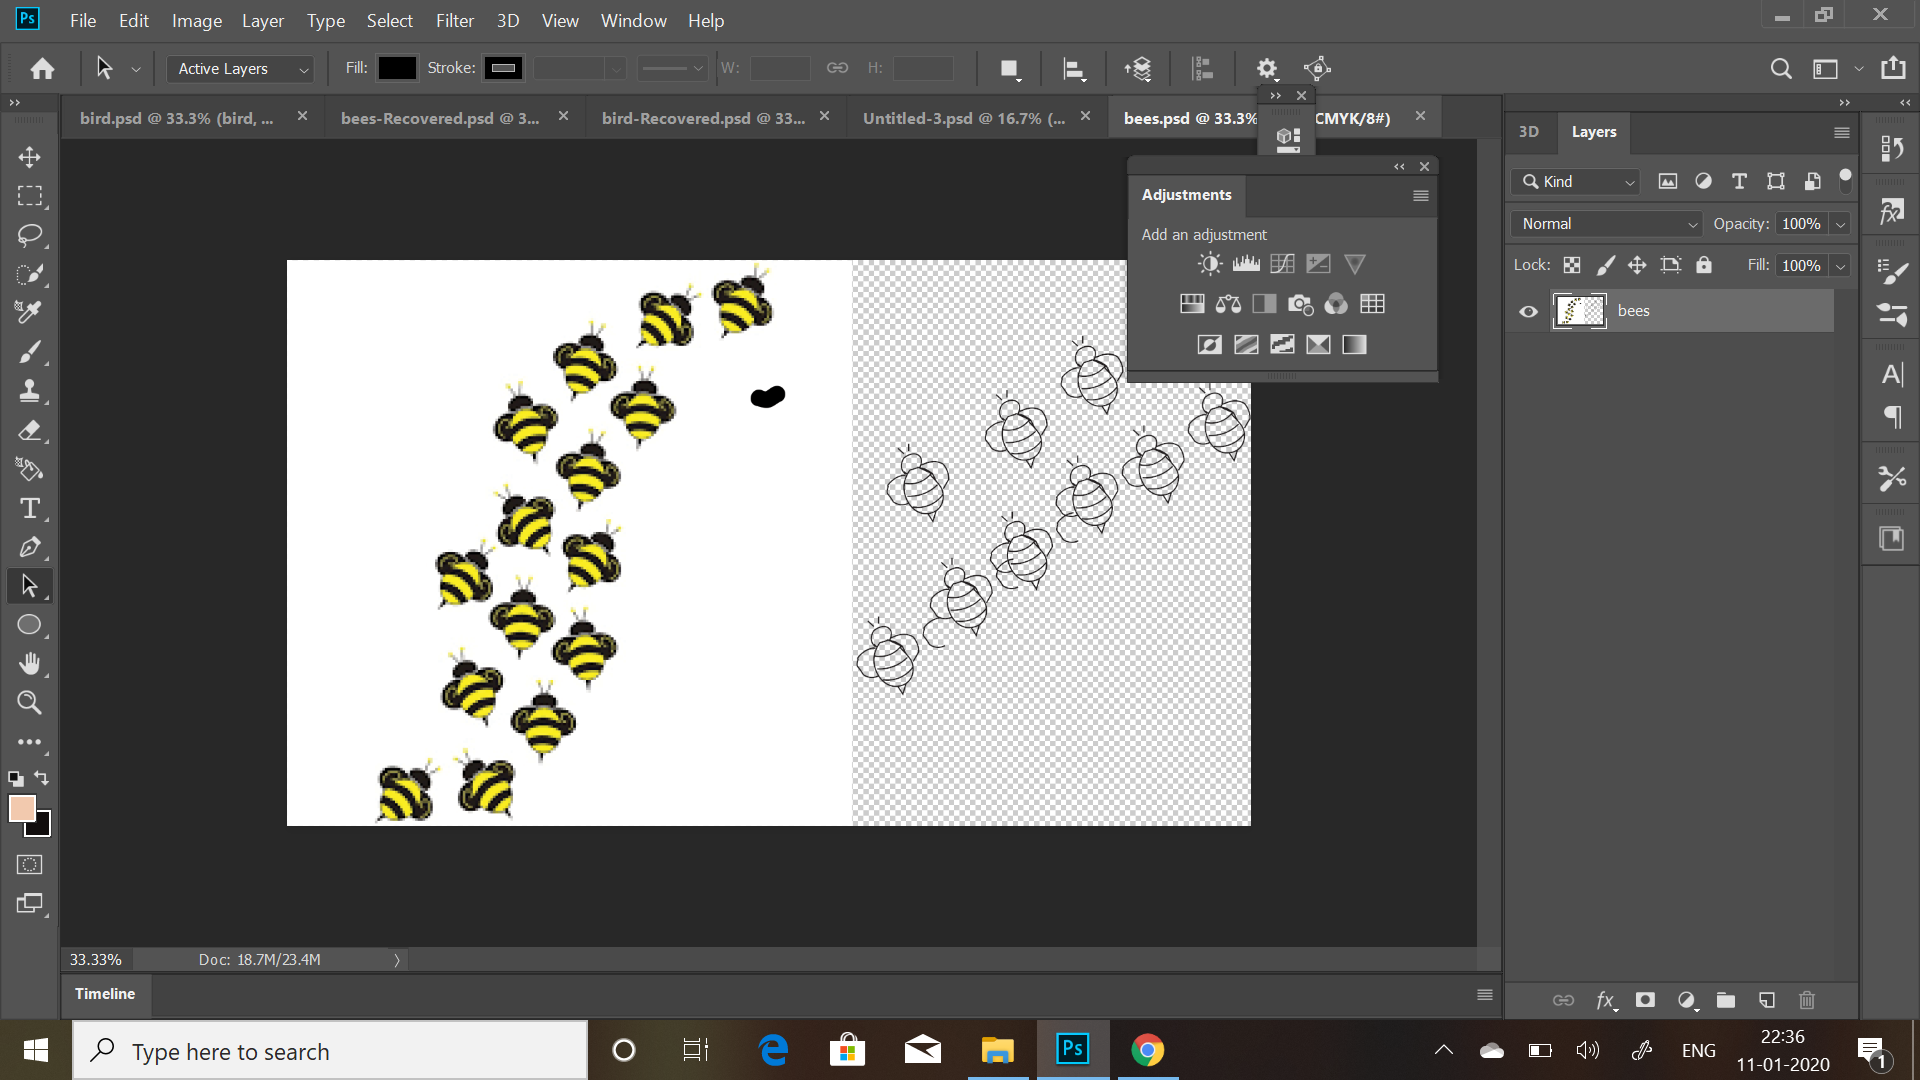1920x1080 pixels.
Task: Add a Brightness/Contrast adjustment
Action: coord(1210,264)
